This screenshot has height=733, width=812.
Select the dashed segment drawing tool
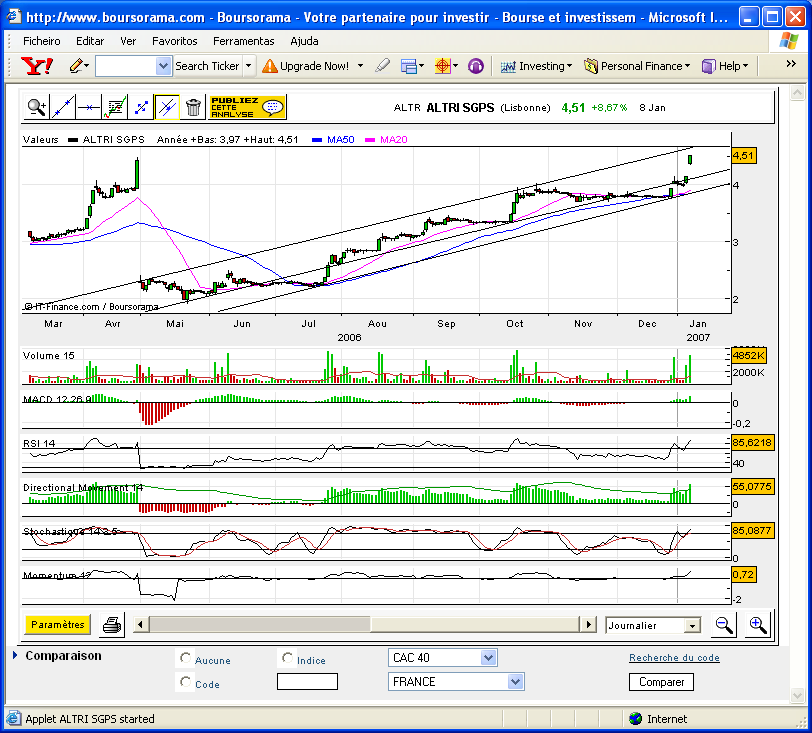point(141,107)
